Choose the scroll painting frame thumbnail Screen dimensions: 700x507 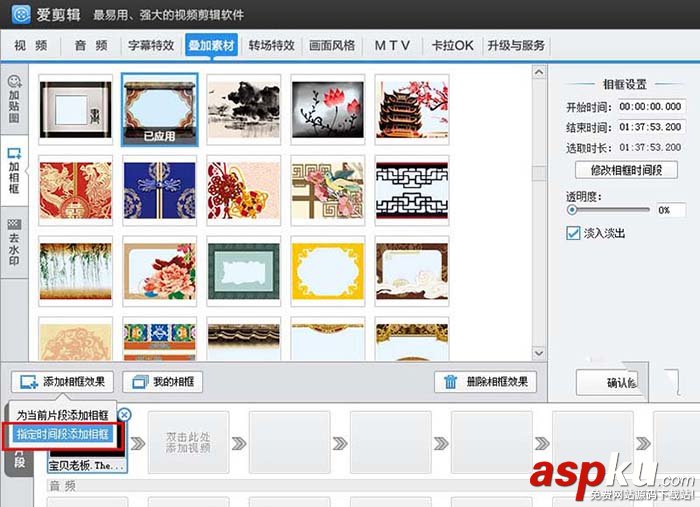(75, 110)
